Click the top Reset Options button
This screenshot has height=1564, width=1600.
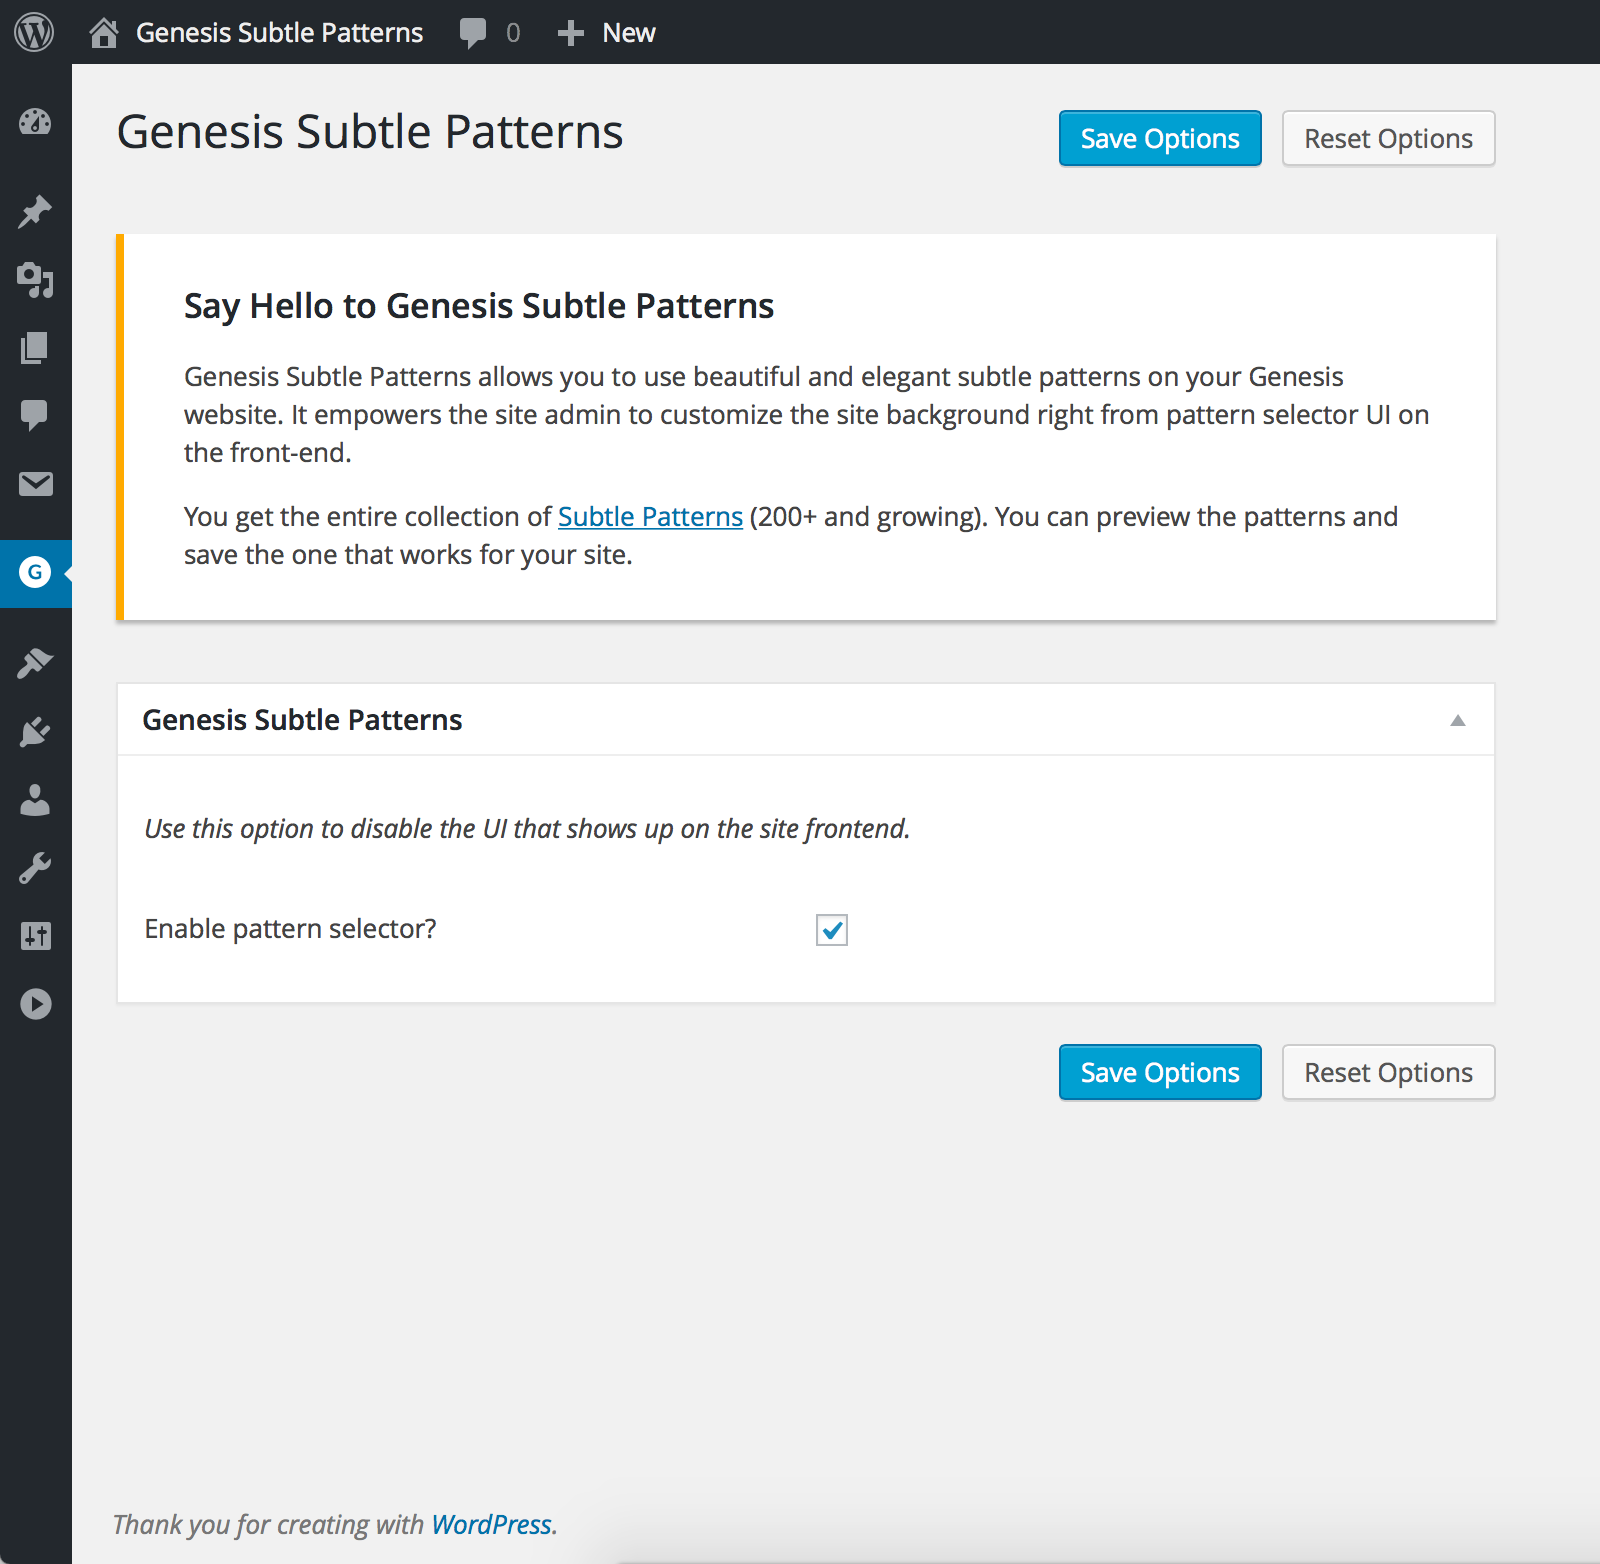[x=1389, y=138]
